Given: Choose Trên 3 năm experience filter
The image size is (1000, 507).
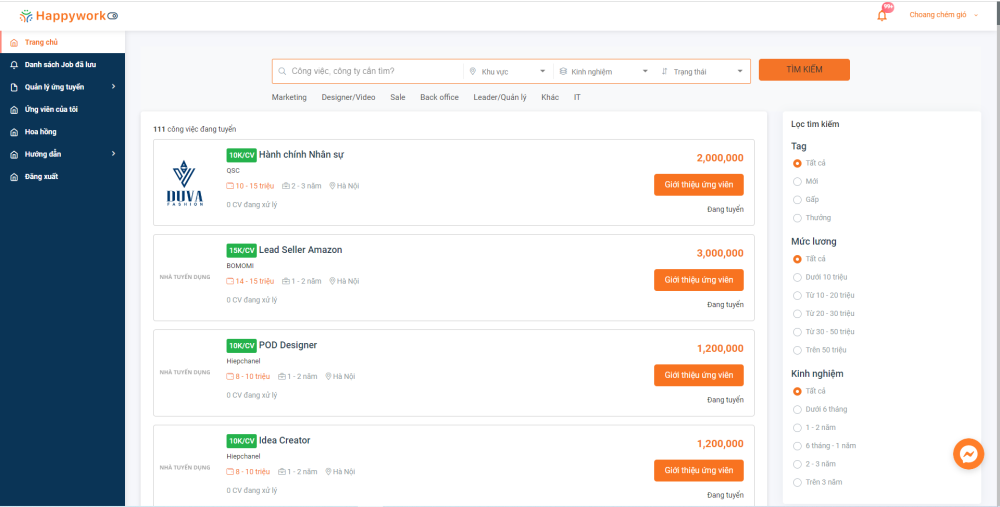Looking at the screenshot, I should pos(797,482).
